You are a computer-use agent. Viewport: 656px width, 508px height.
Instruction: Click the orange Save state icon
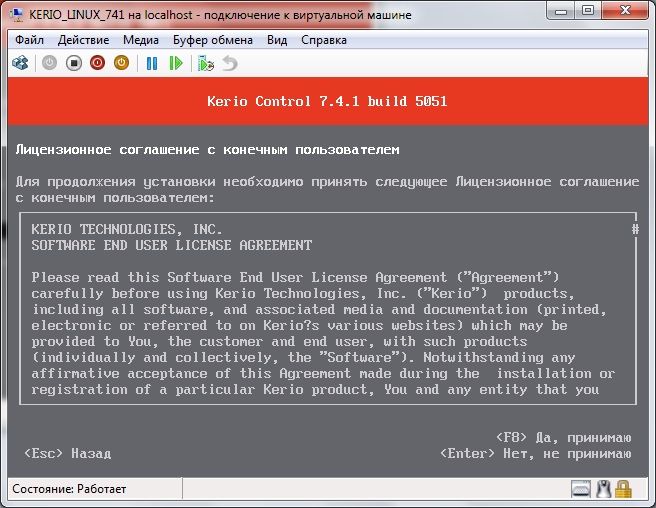[122, 63]
